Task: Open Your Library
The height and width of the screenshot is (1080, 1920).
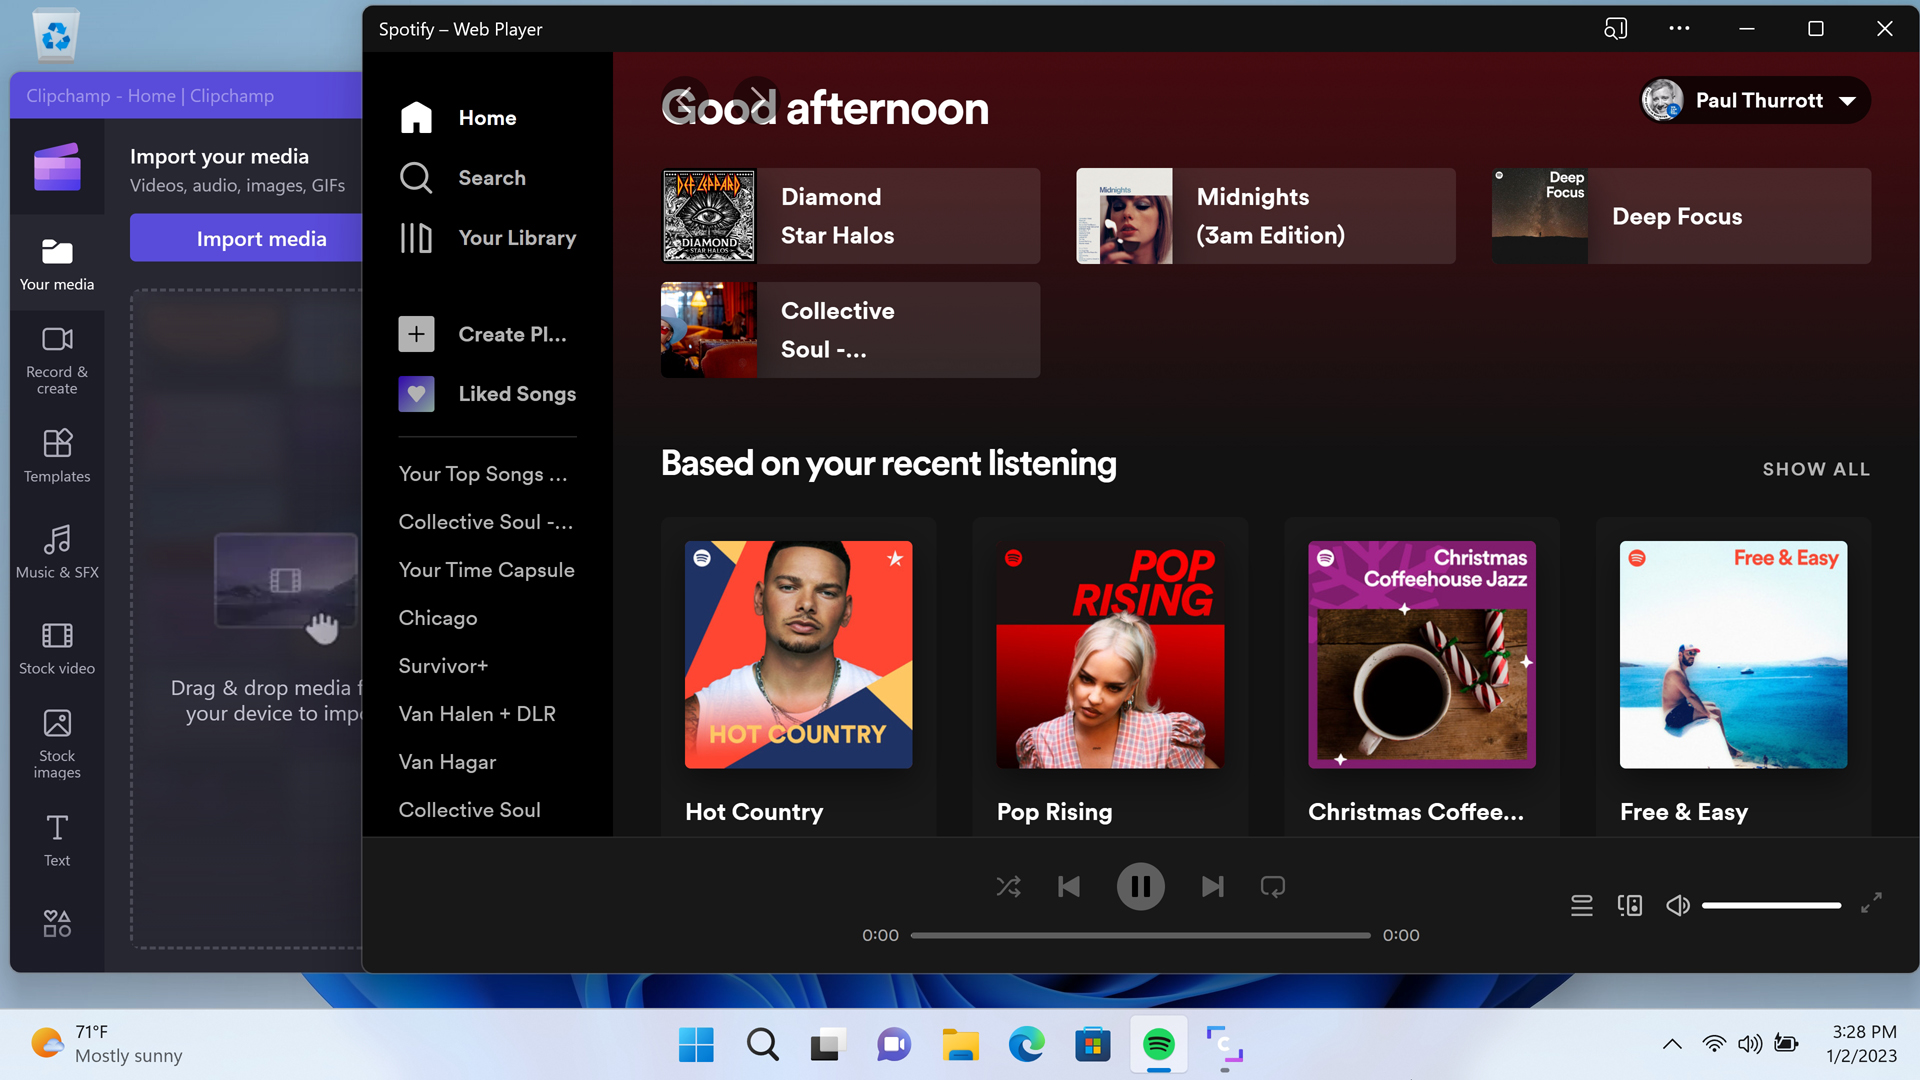Action: click(516, 238)
